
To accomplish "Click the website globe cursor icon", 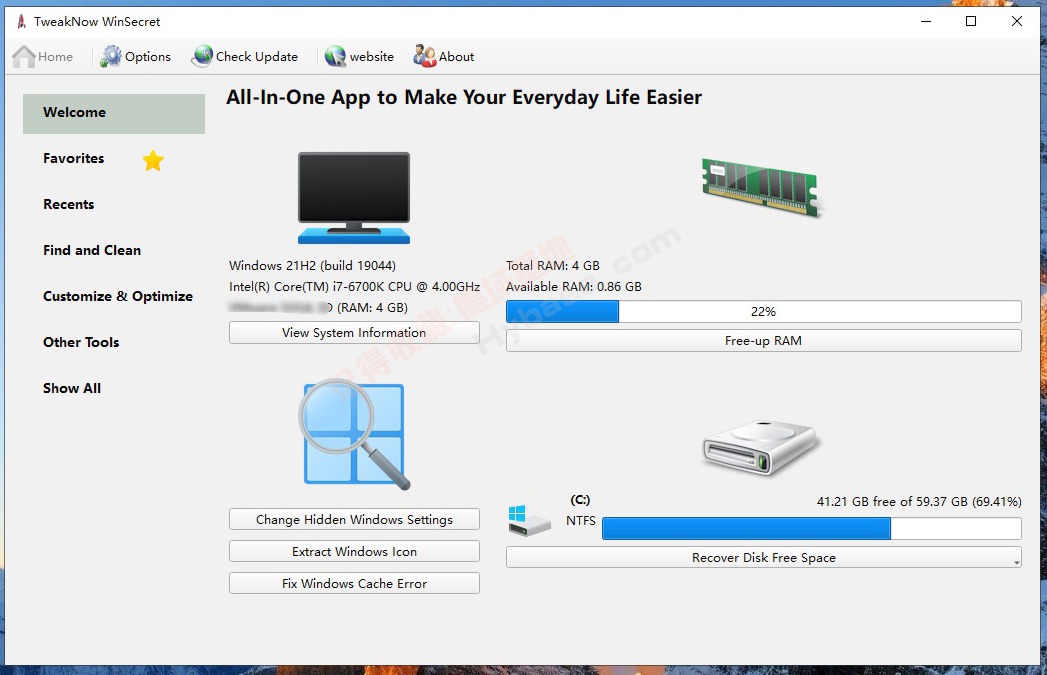I will [x=335, y=57].
